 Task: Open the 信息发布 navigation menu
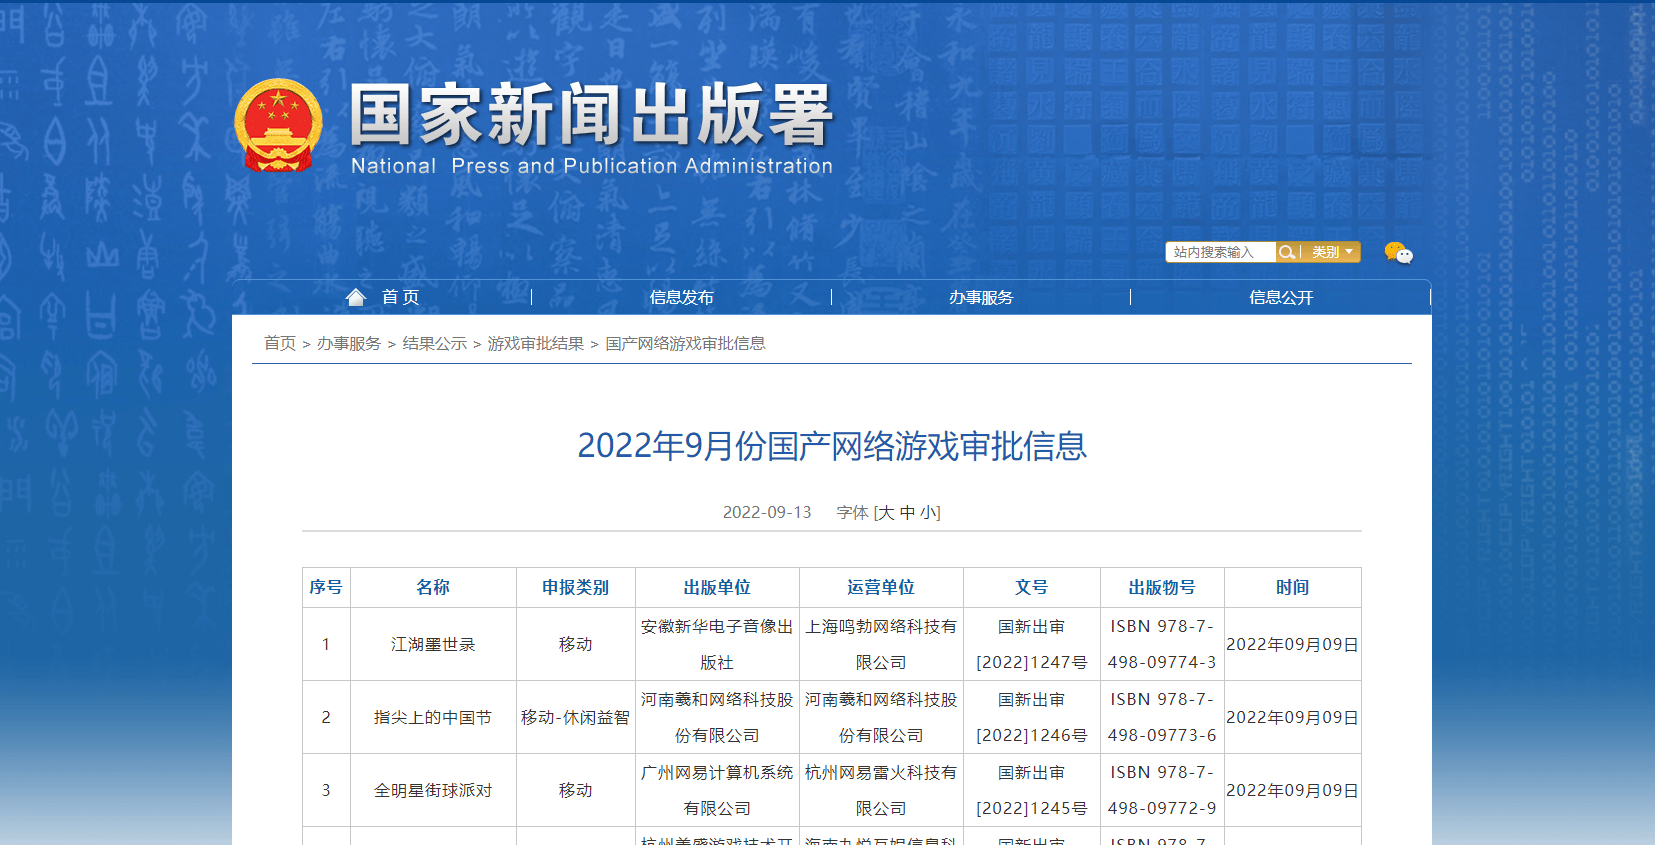pos(682,297)
